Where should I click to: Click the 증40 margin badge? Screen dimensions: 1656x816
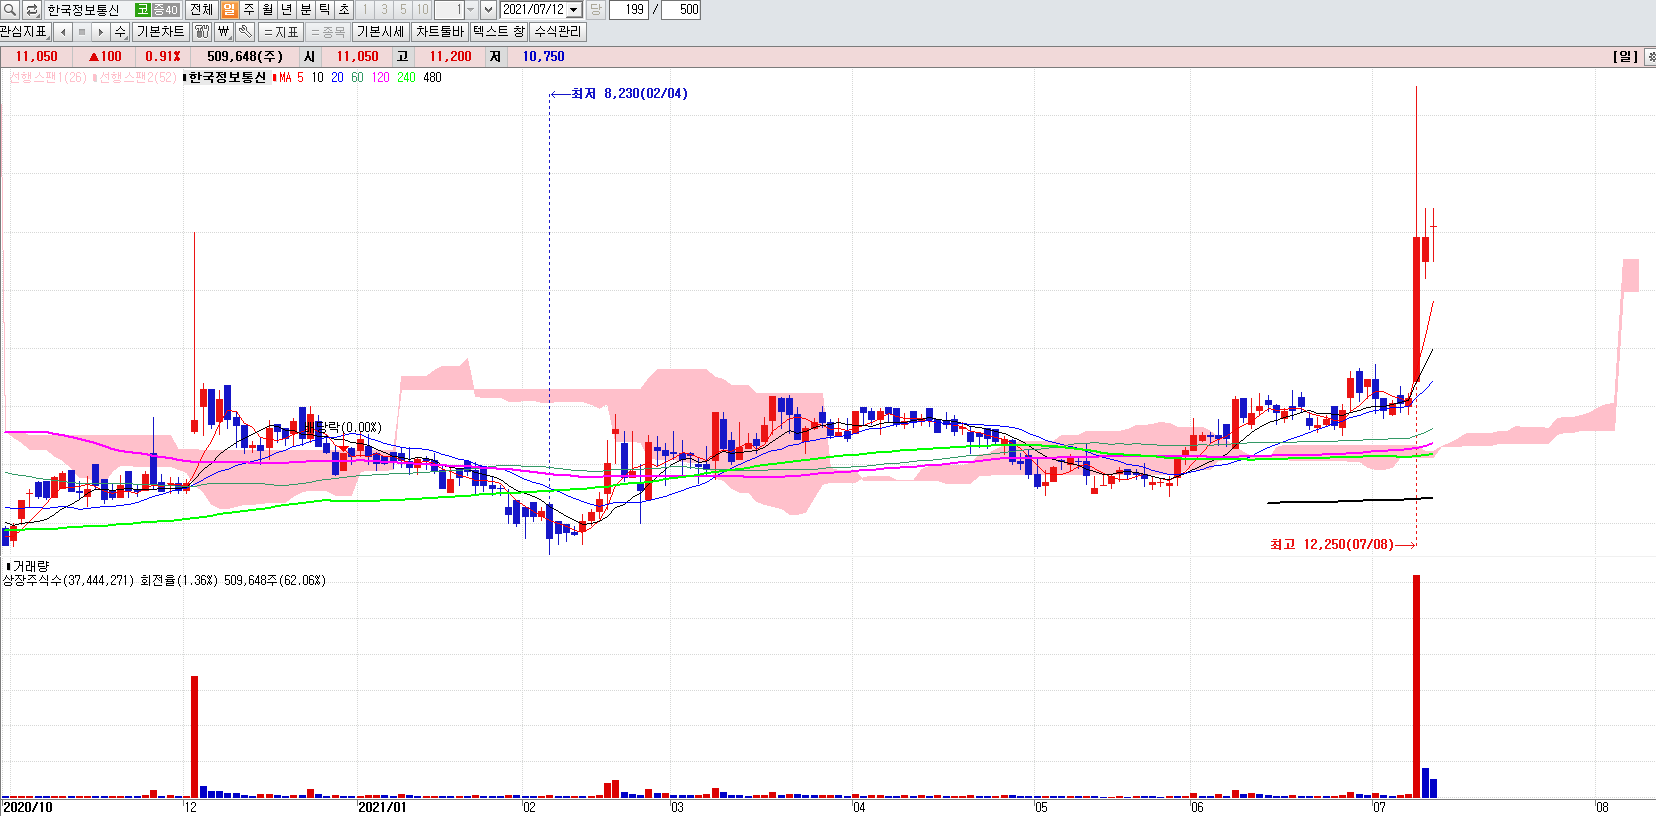[x=166, y=10]
